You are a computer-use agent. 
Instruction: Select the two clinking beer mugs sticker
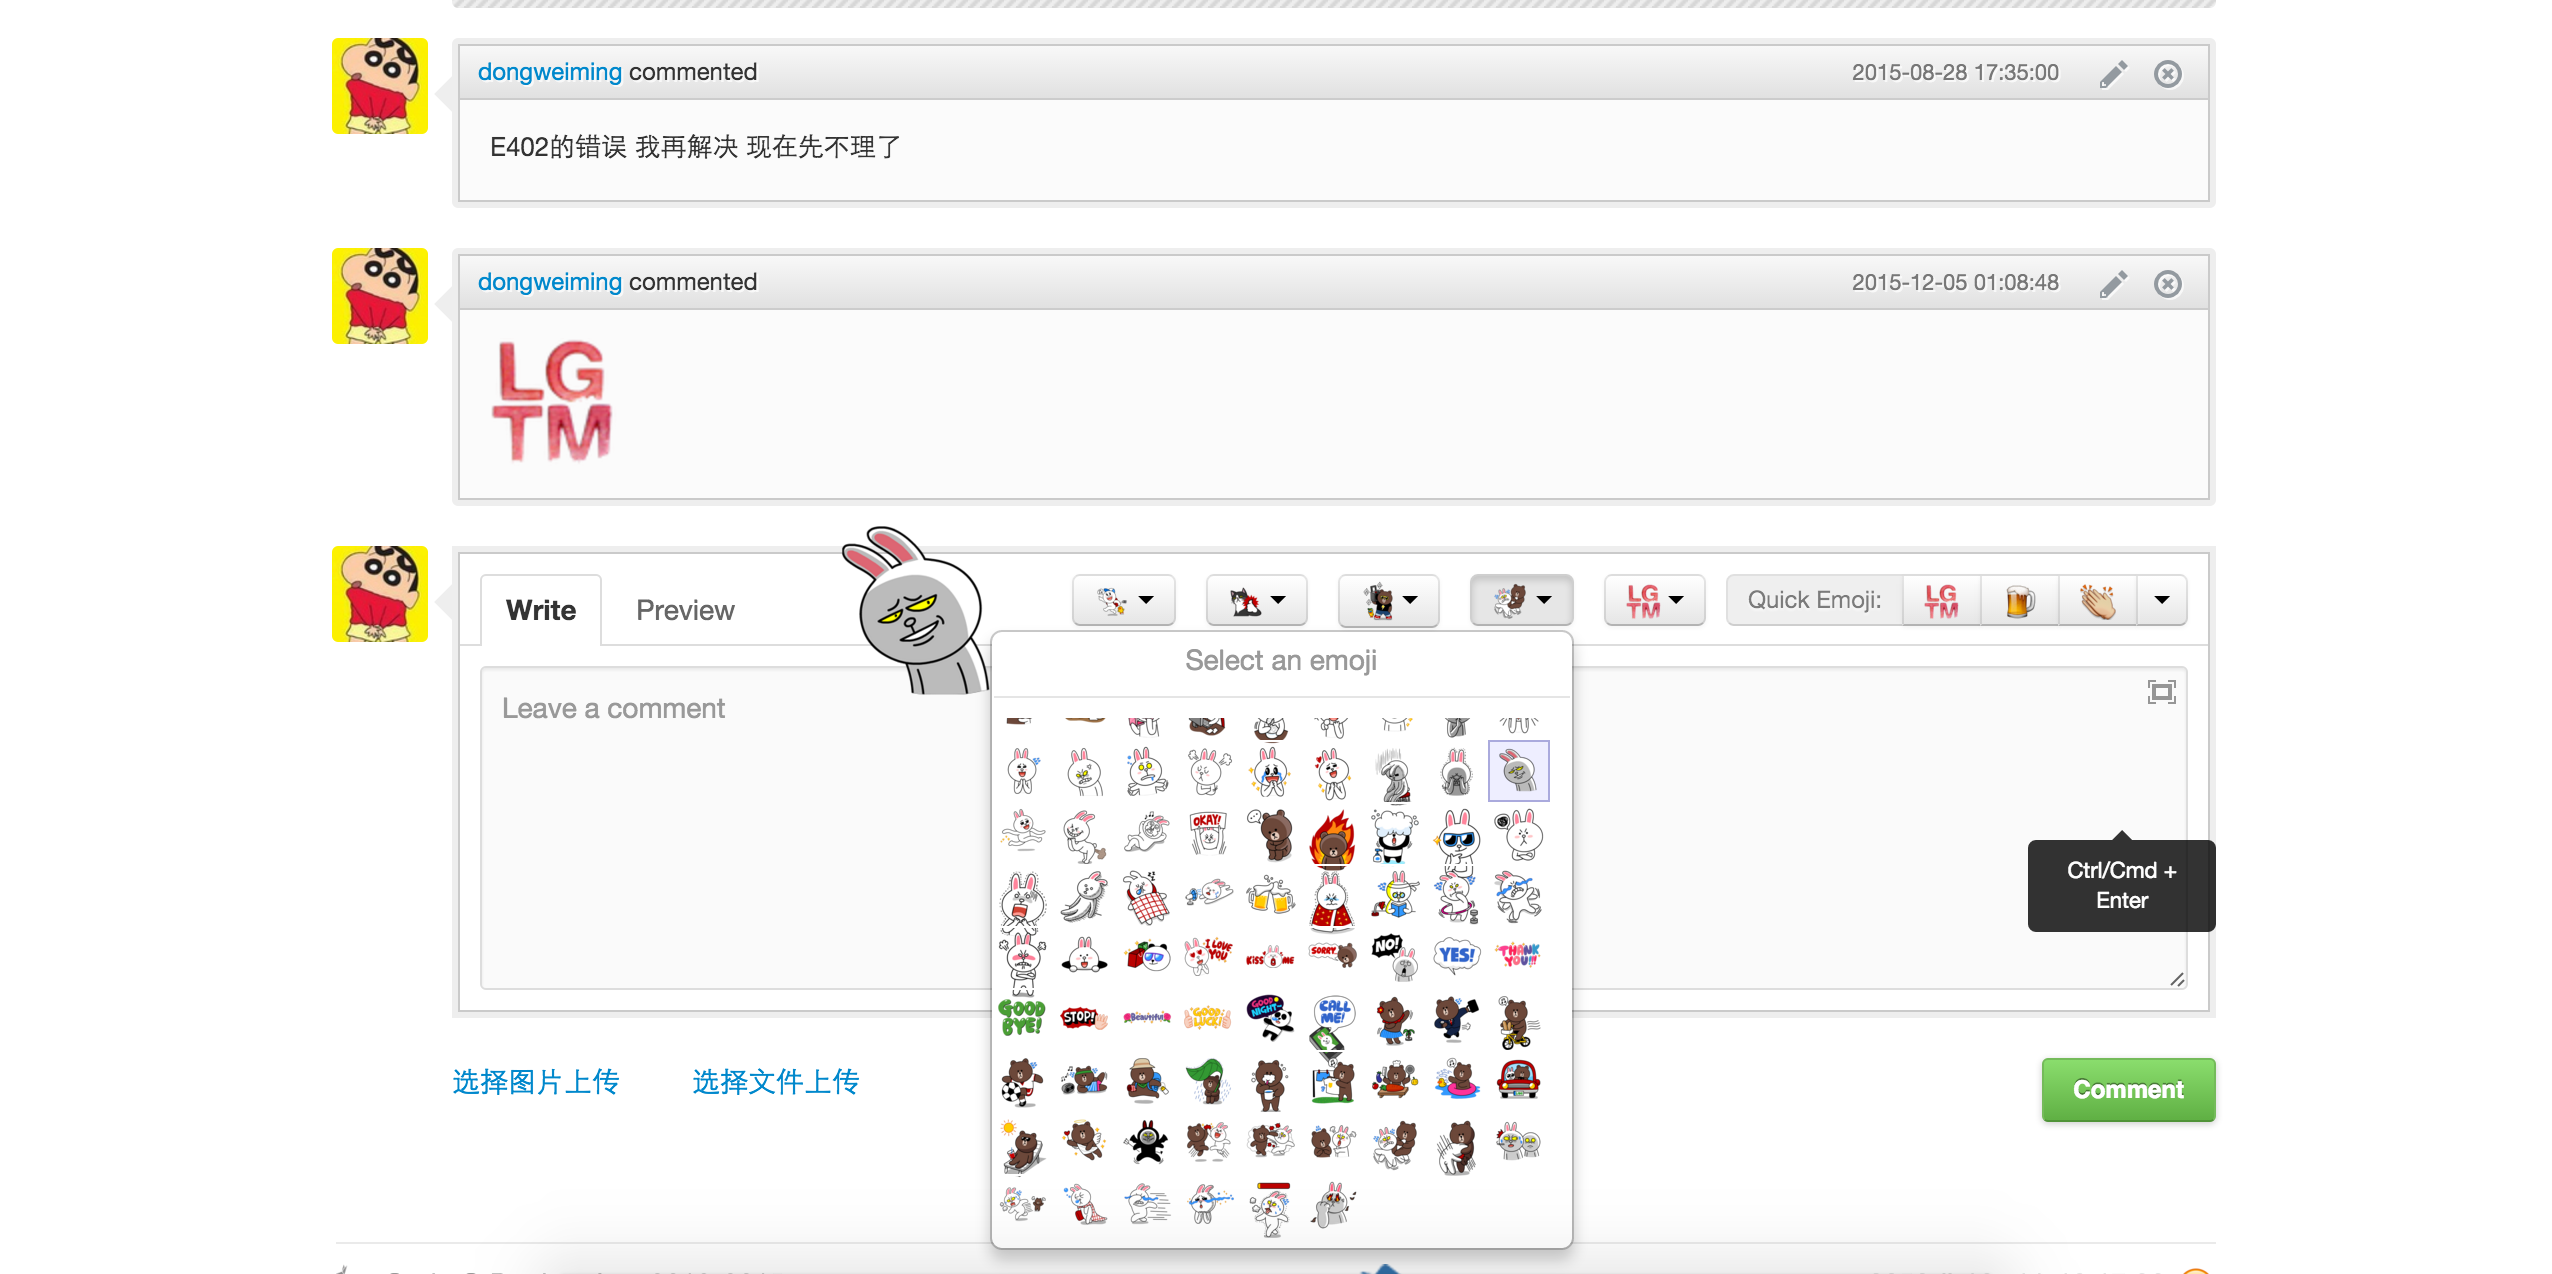(x=1270, y=895)
